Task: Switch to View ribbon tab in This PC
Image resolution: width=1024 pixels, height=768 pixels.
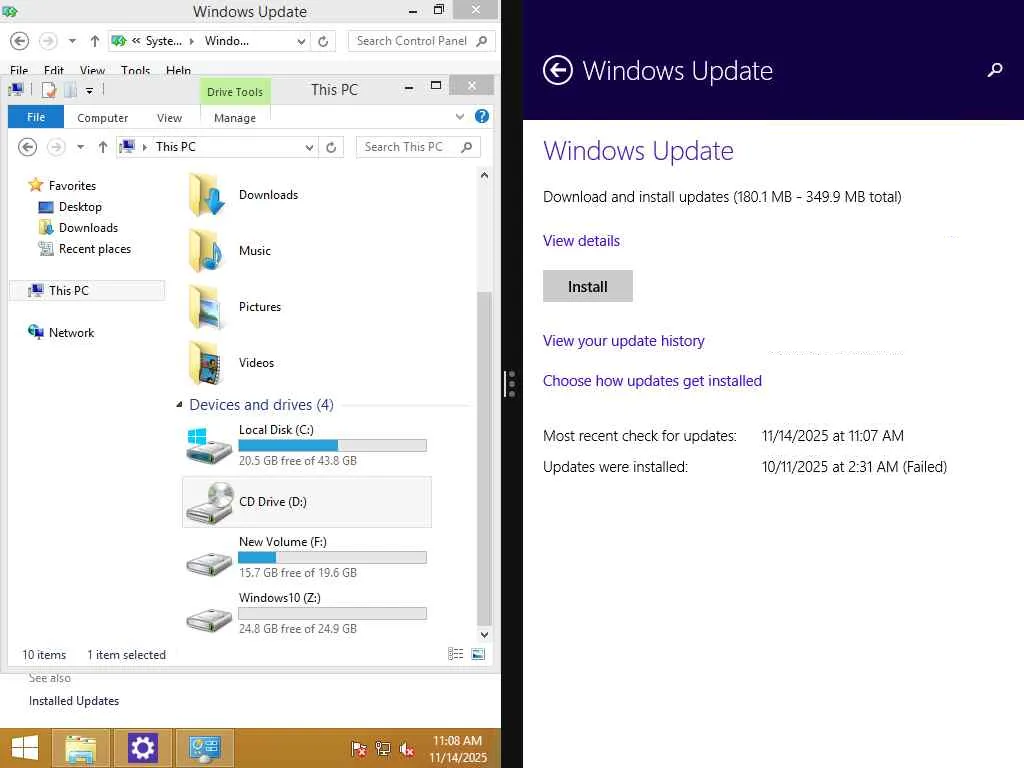Action: coord(169,118)
